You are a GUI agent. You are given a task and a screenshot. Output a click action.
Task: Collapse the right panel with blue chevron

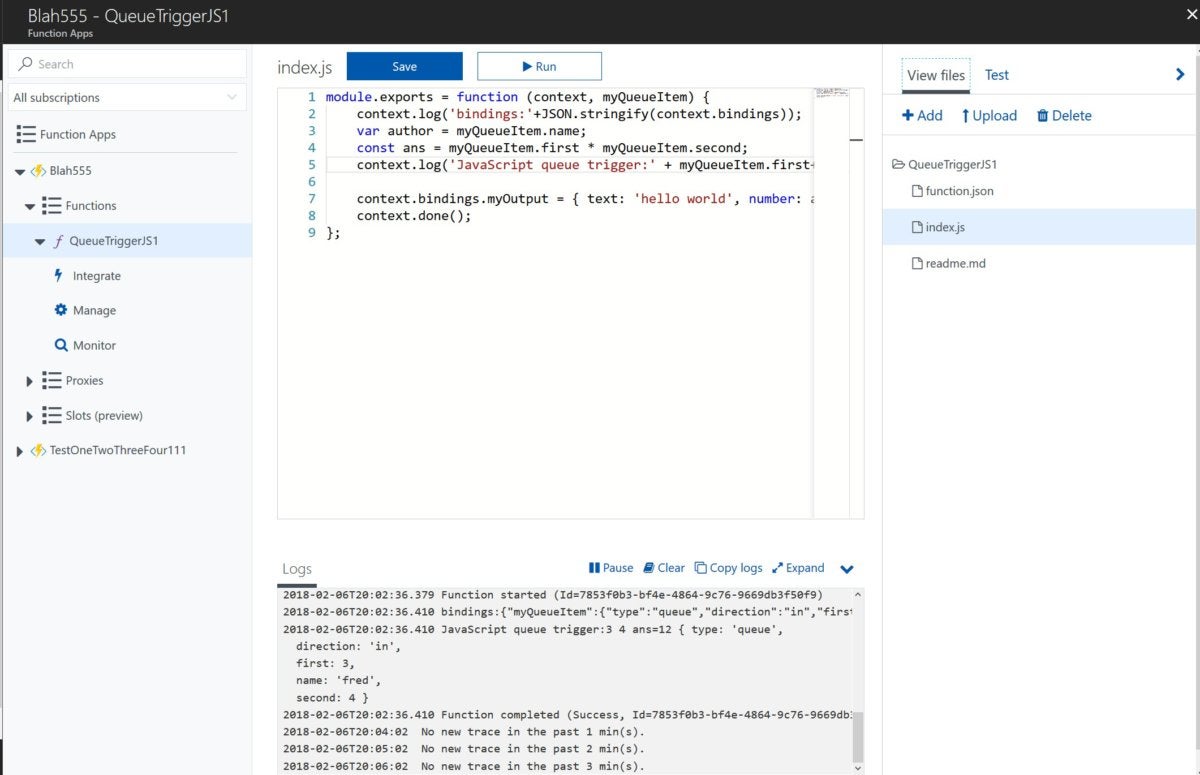tap(1180, 74)
